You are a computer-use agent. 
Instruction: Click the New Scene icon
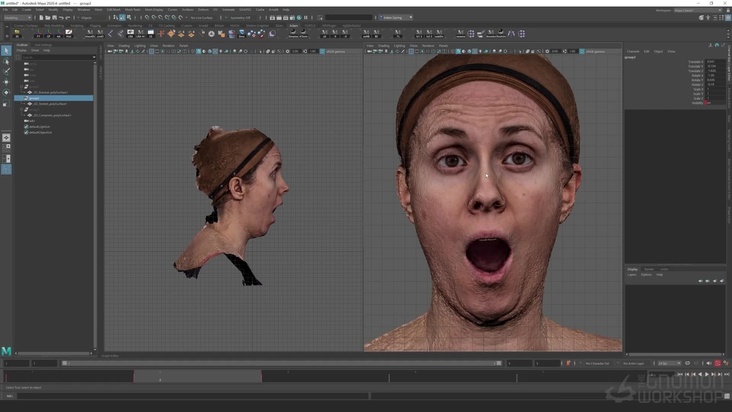click(41, 18)
